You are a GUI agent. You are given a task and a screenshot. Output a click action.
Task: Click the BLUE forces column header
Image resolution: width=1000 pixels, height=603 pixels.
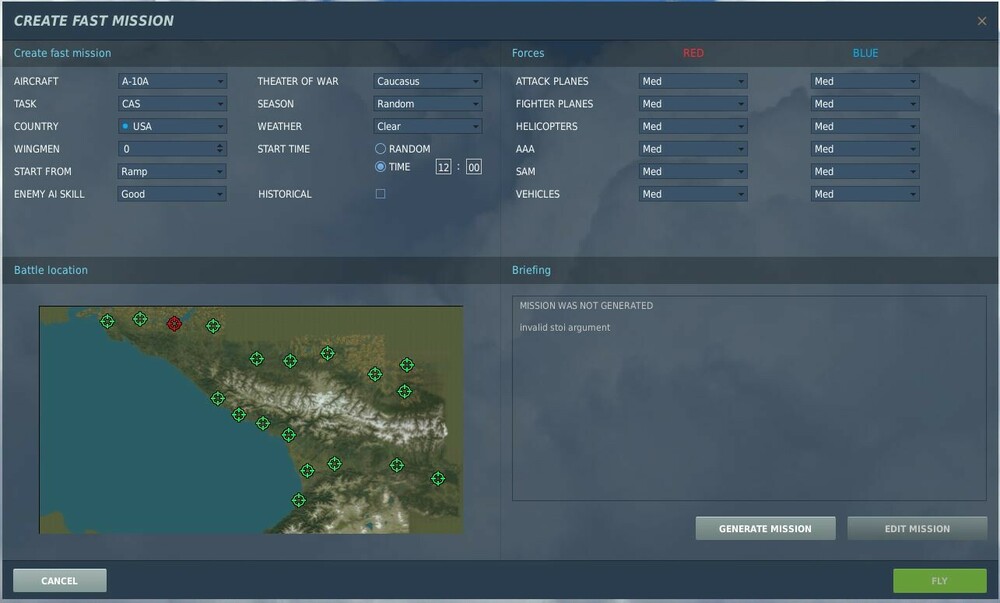(x=865, y=53)
